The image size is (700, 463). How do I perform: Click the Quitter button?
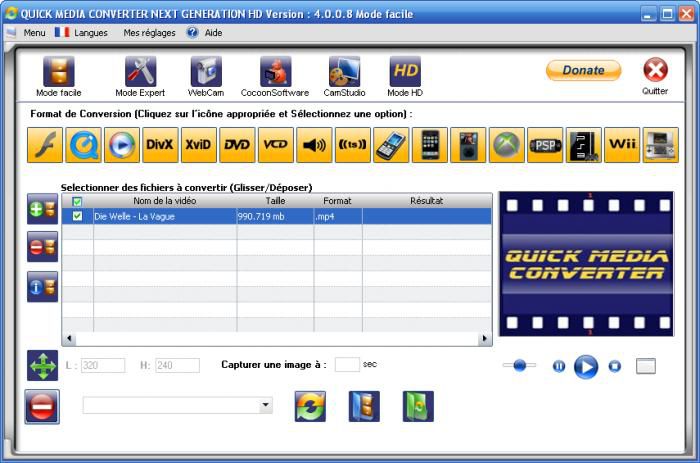[655, 76]
